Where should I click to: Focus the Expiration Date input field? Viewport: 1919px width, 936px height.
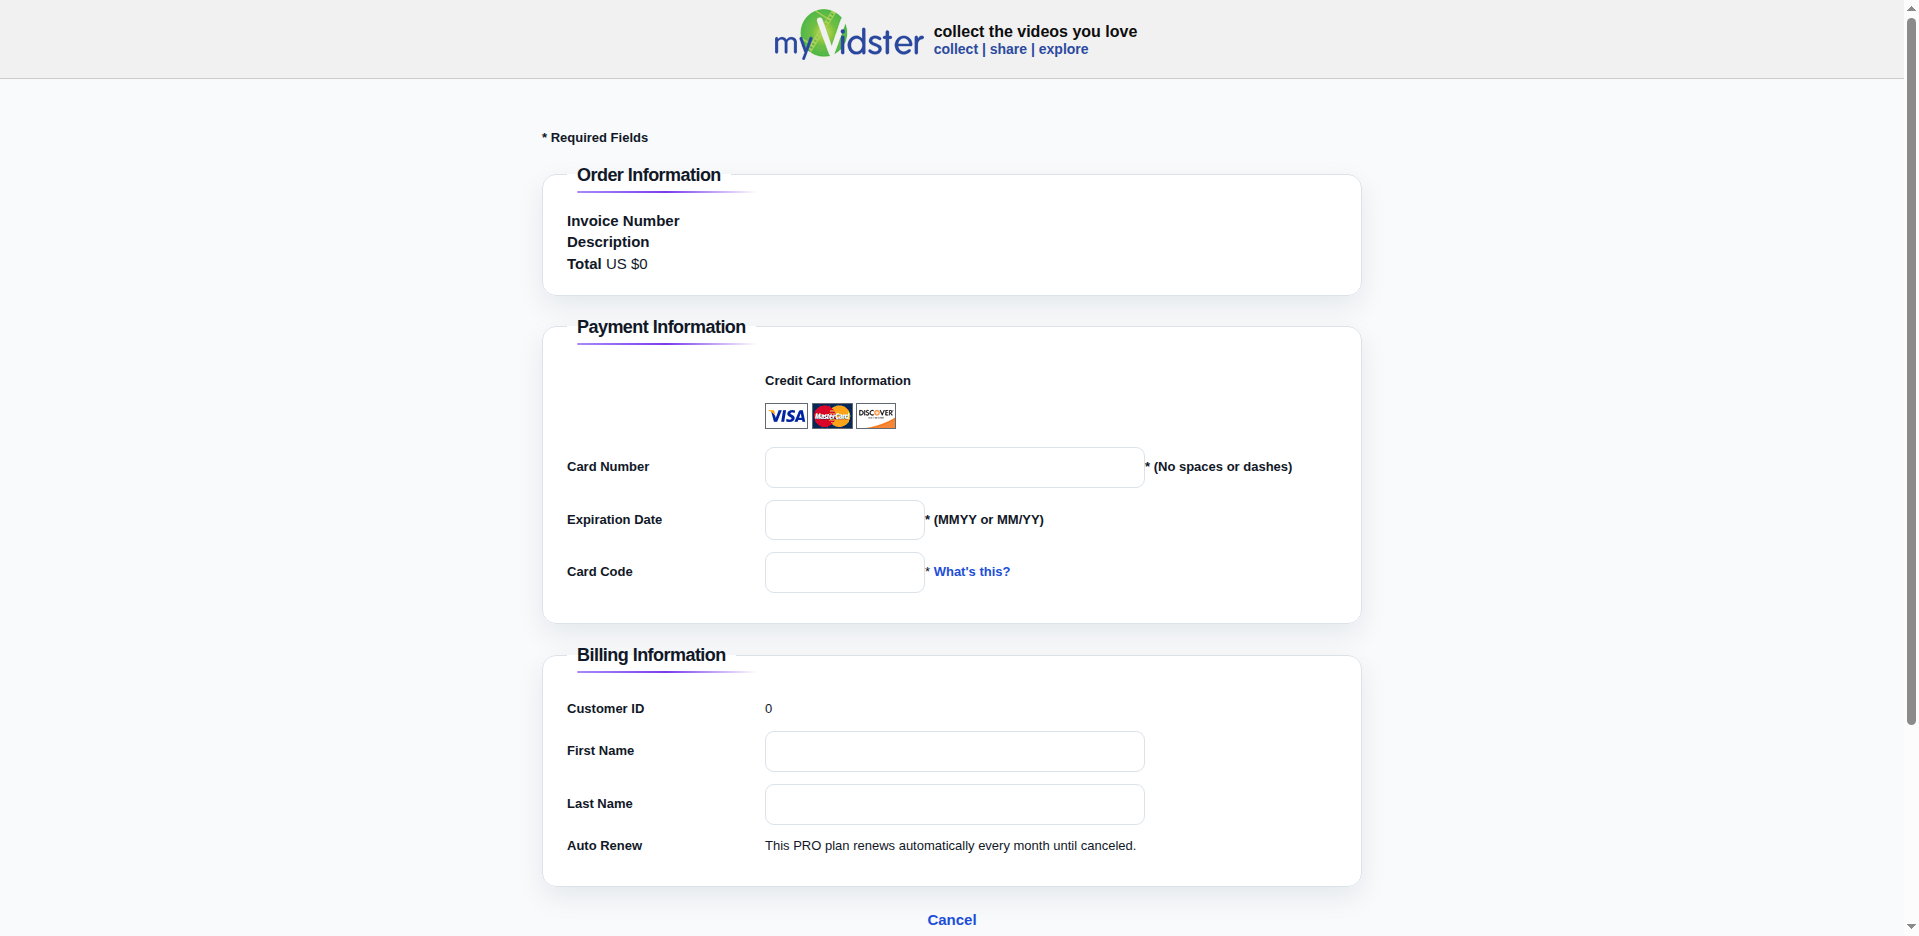point(844,520)
